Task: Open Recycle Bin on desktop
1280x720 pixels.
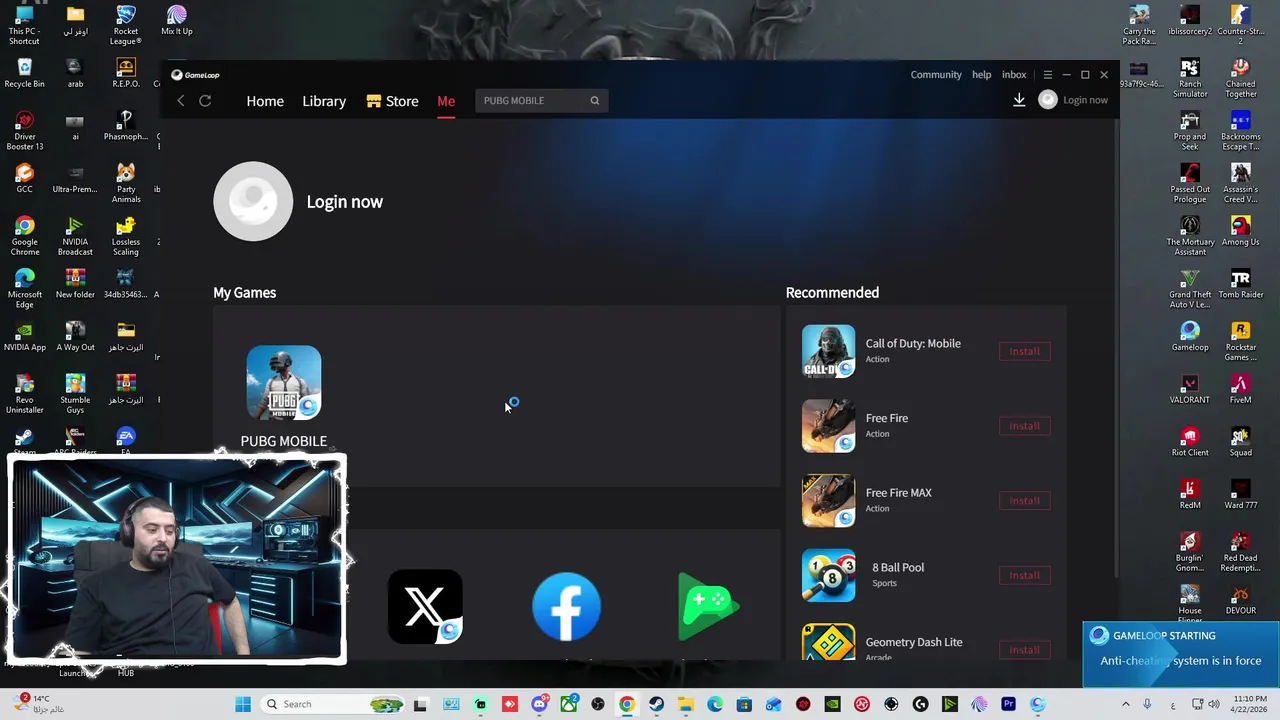Action: click(x=24, y=73)
